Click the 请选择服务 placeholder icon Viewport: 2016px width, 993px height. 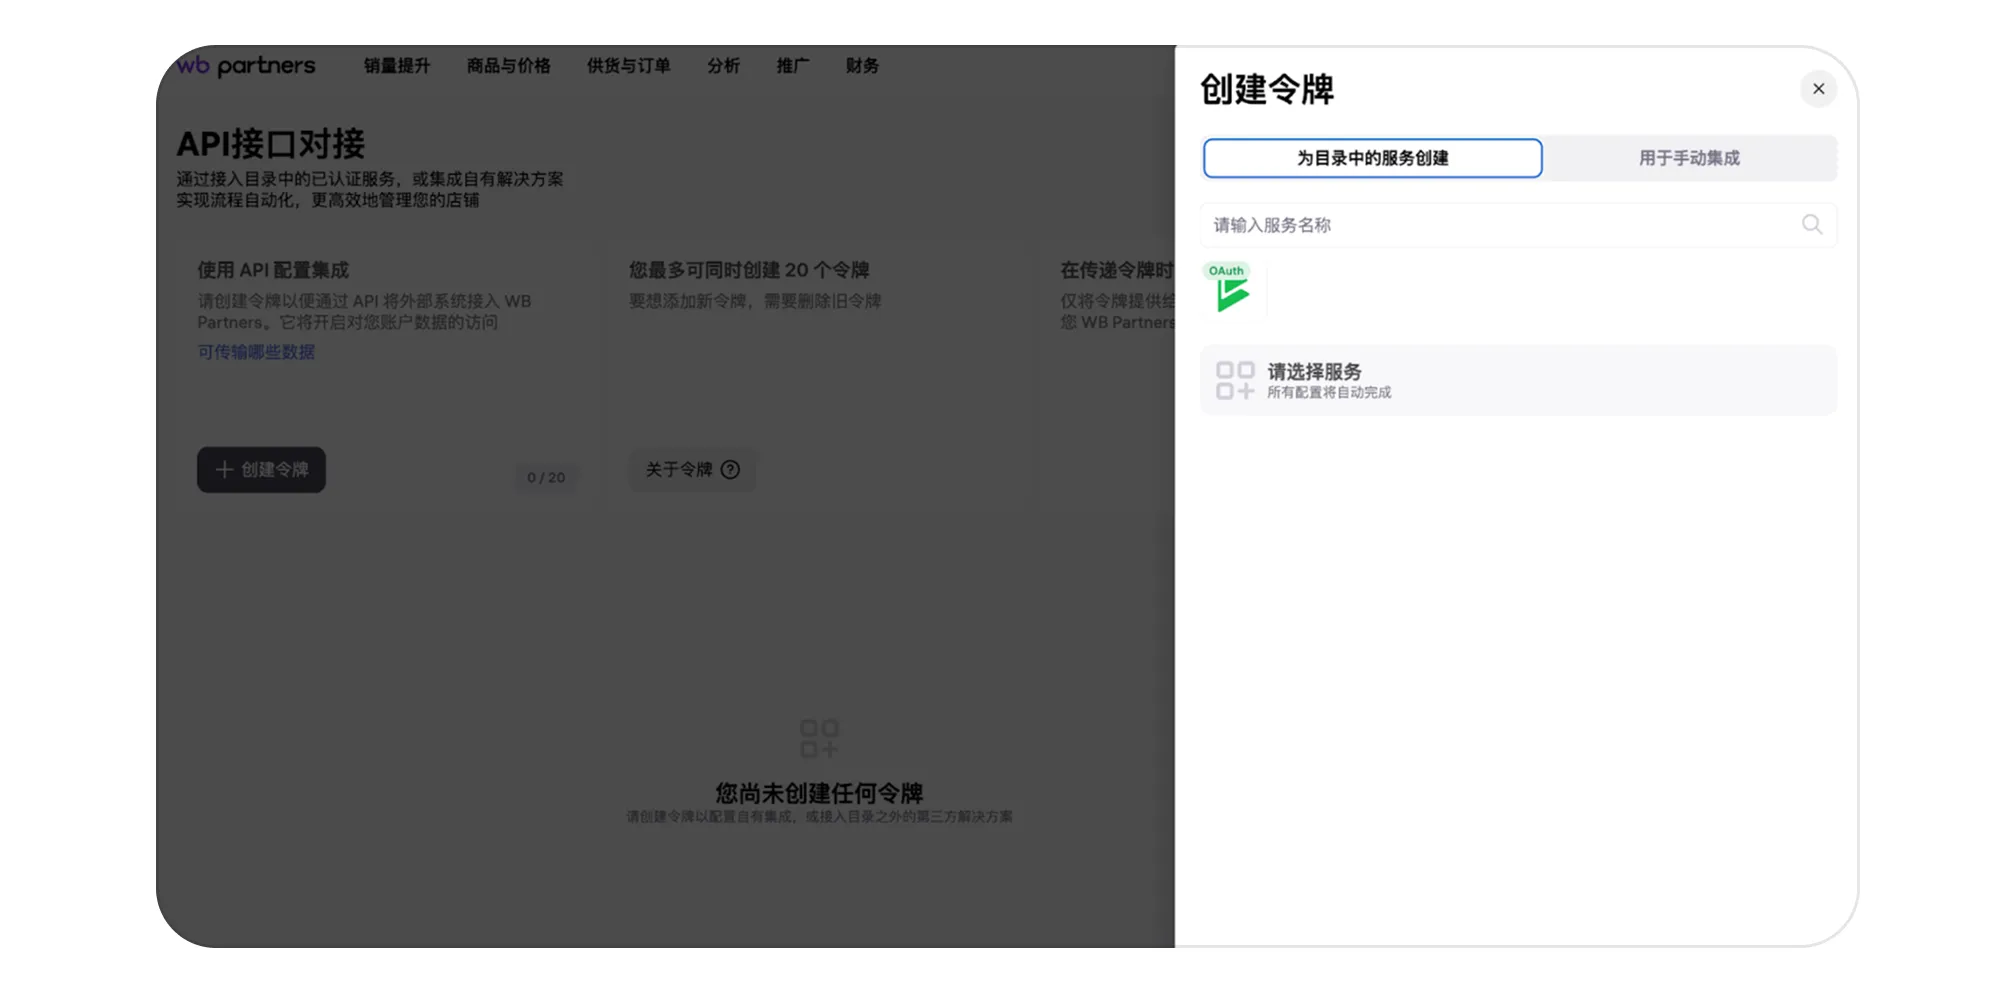[x=1234, y=380]
